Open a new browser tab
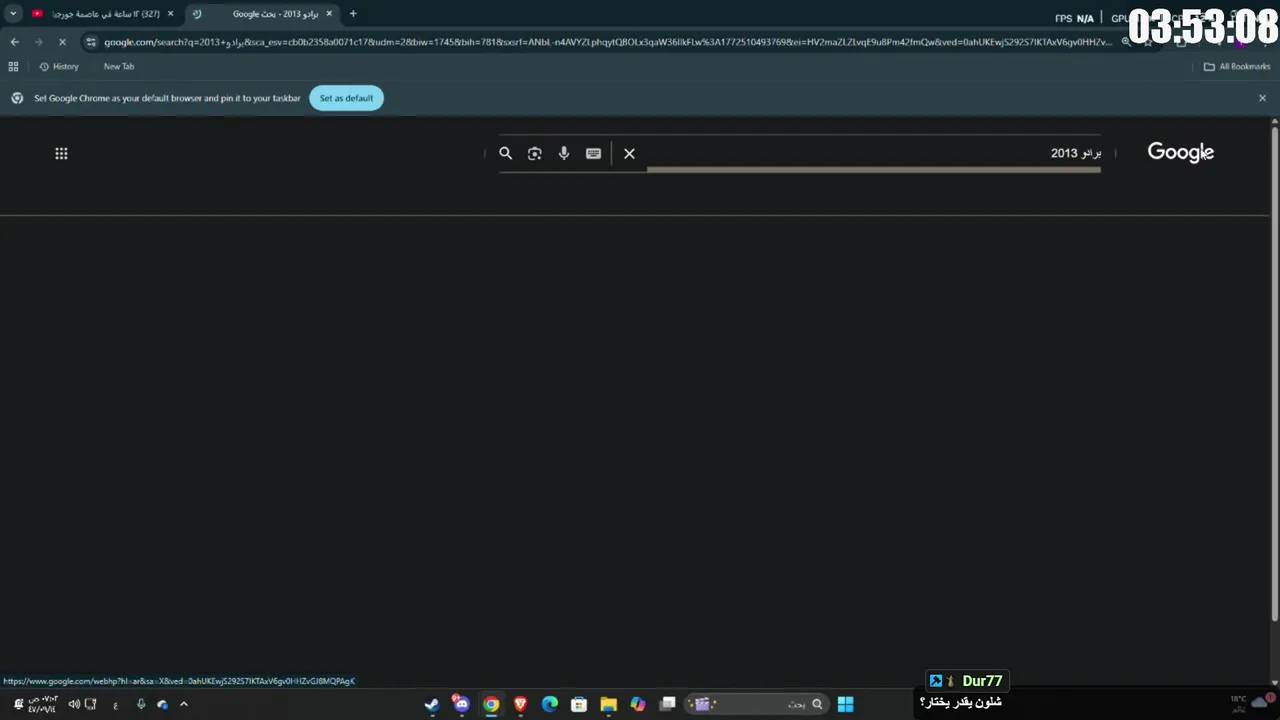 point(353,14)
